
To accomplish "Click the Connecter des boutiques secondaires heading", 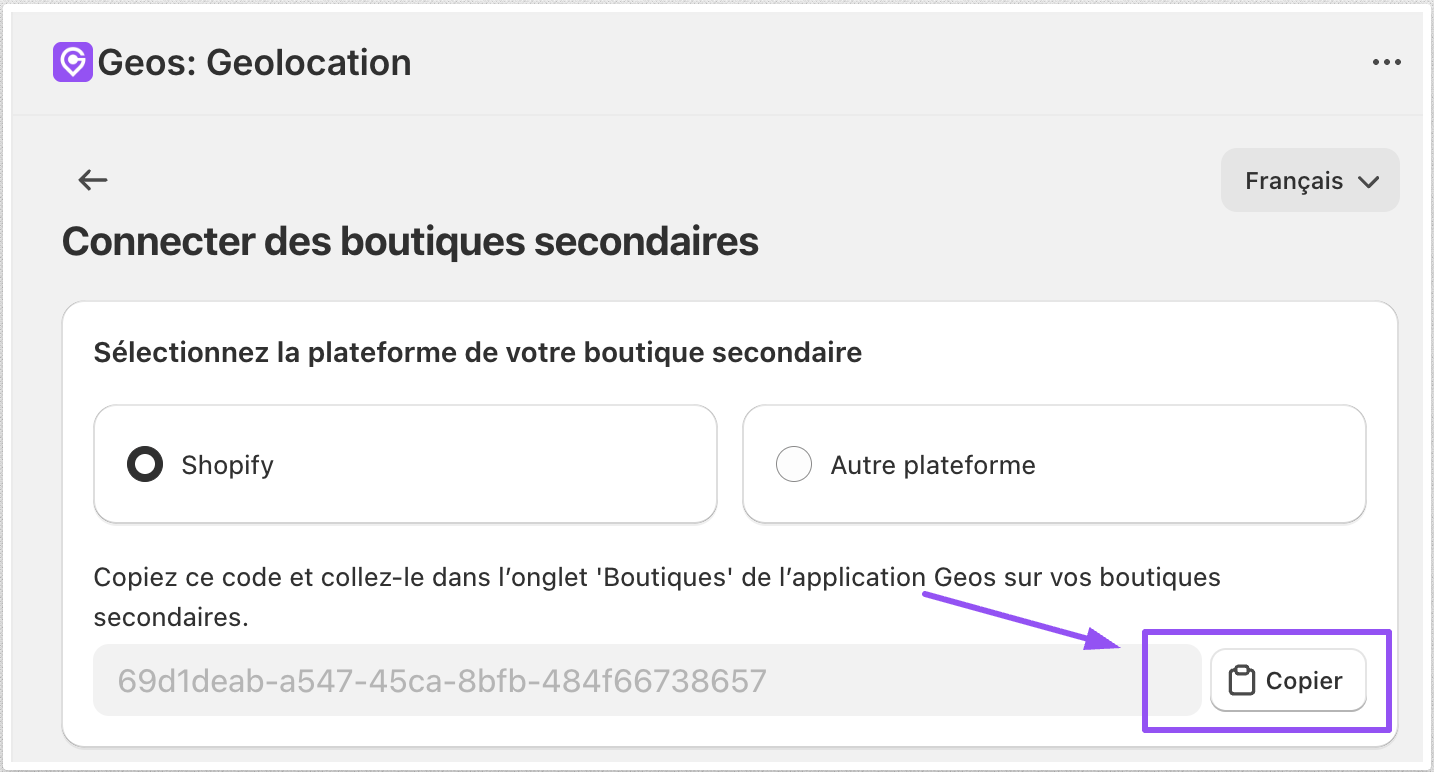I will tap(410, 242).
